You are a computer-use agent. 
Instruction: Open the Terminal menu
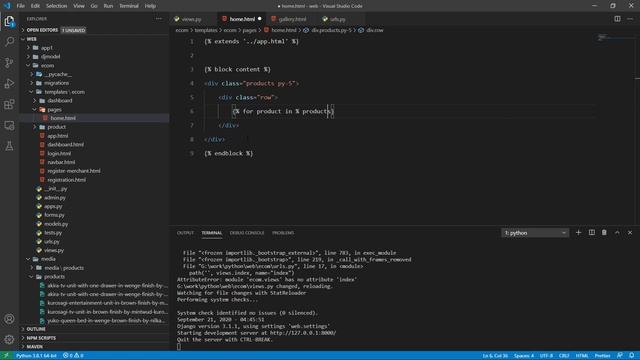click(x=129, y=6)
